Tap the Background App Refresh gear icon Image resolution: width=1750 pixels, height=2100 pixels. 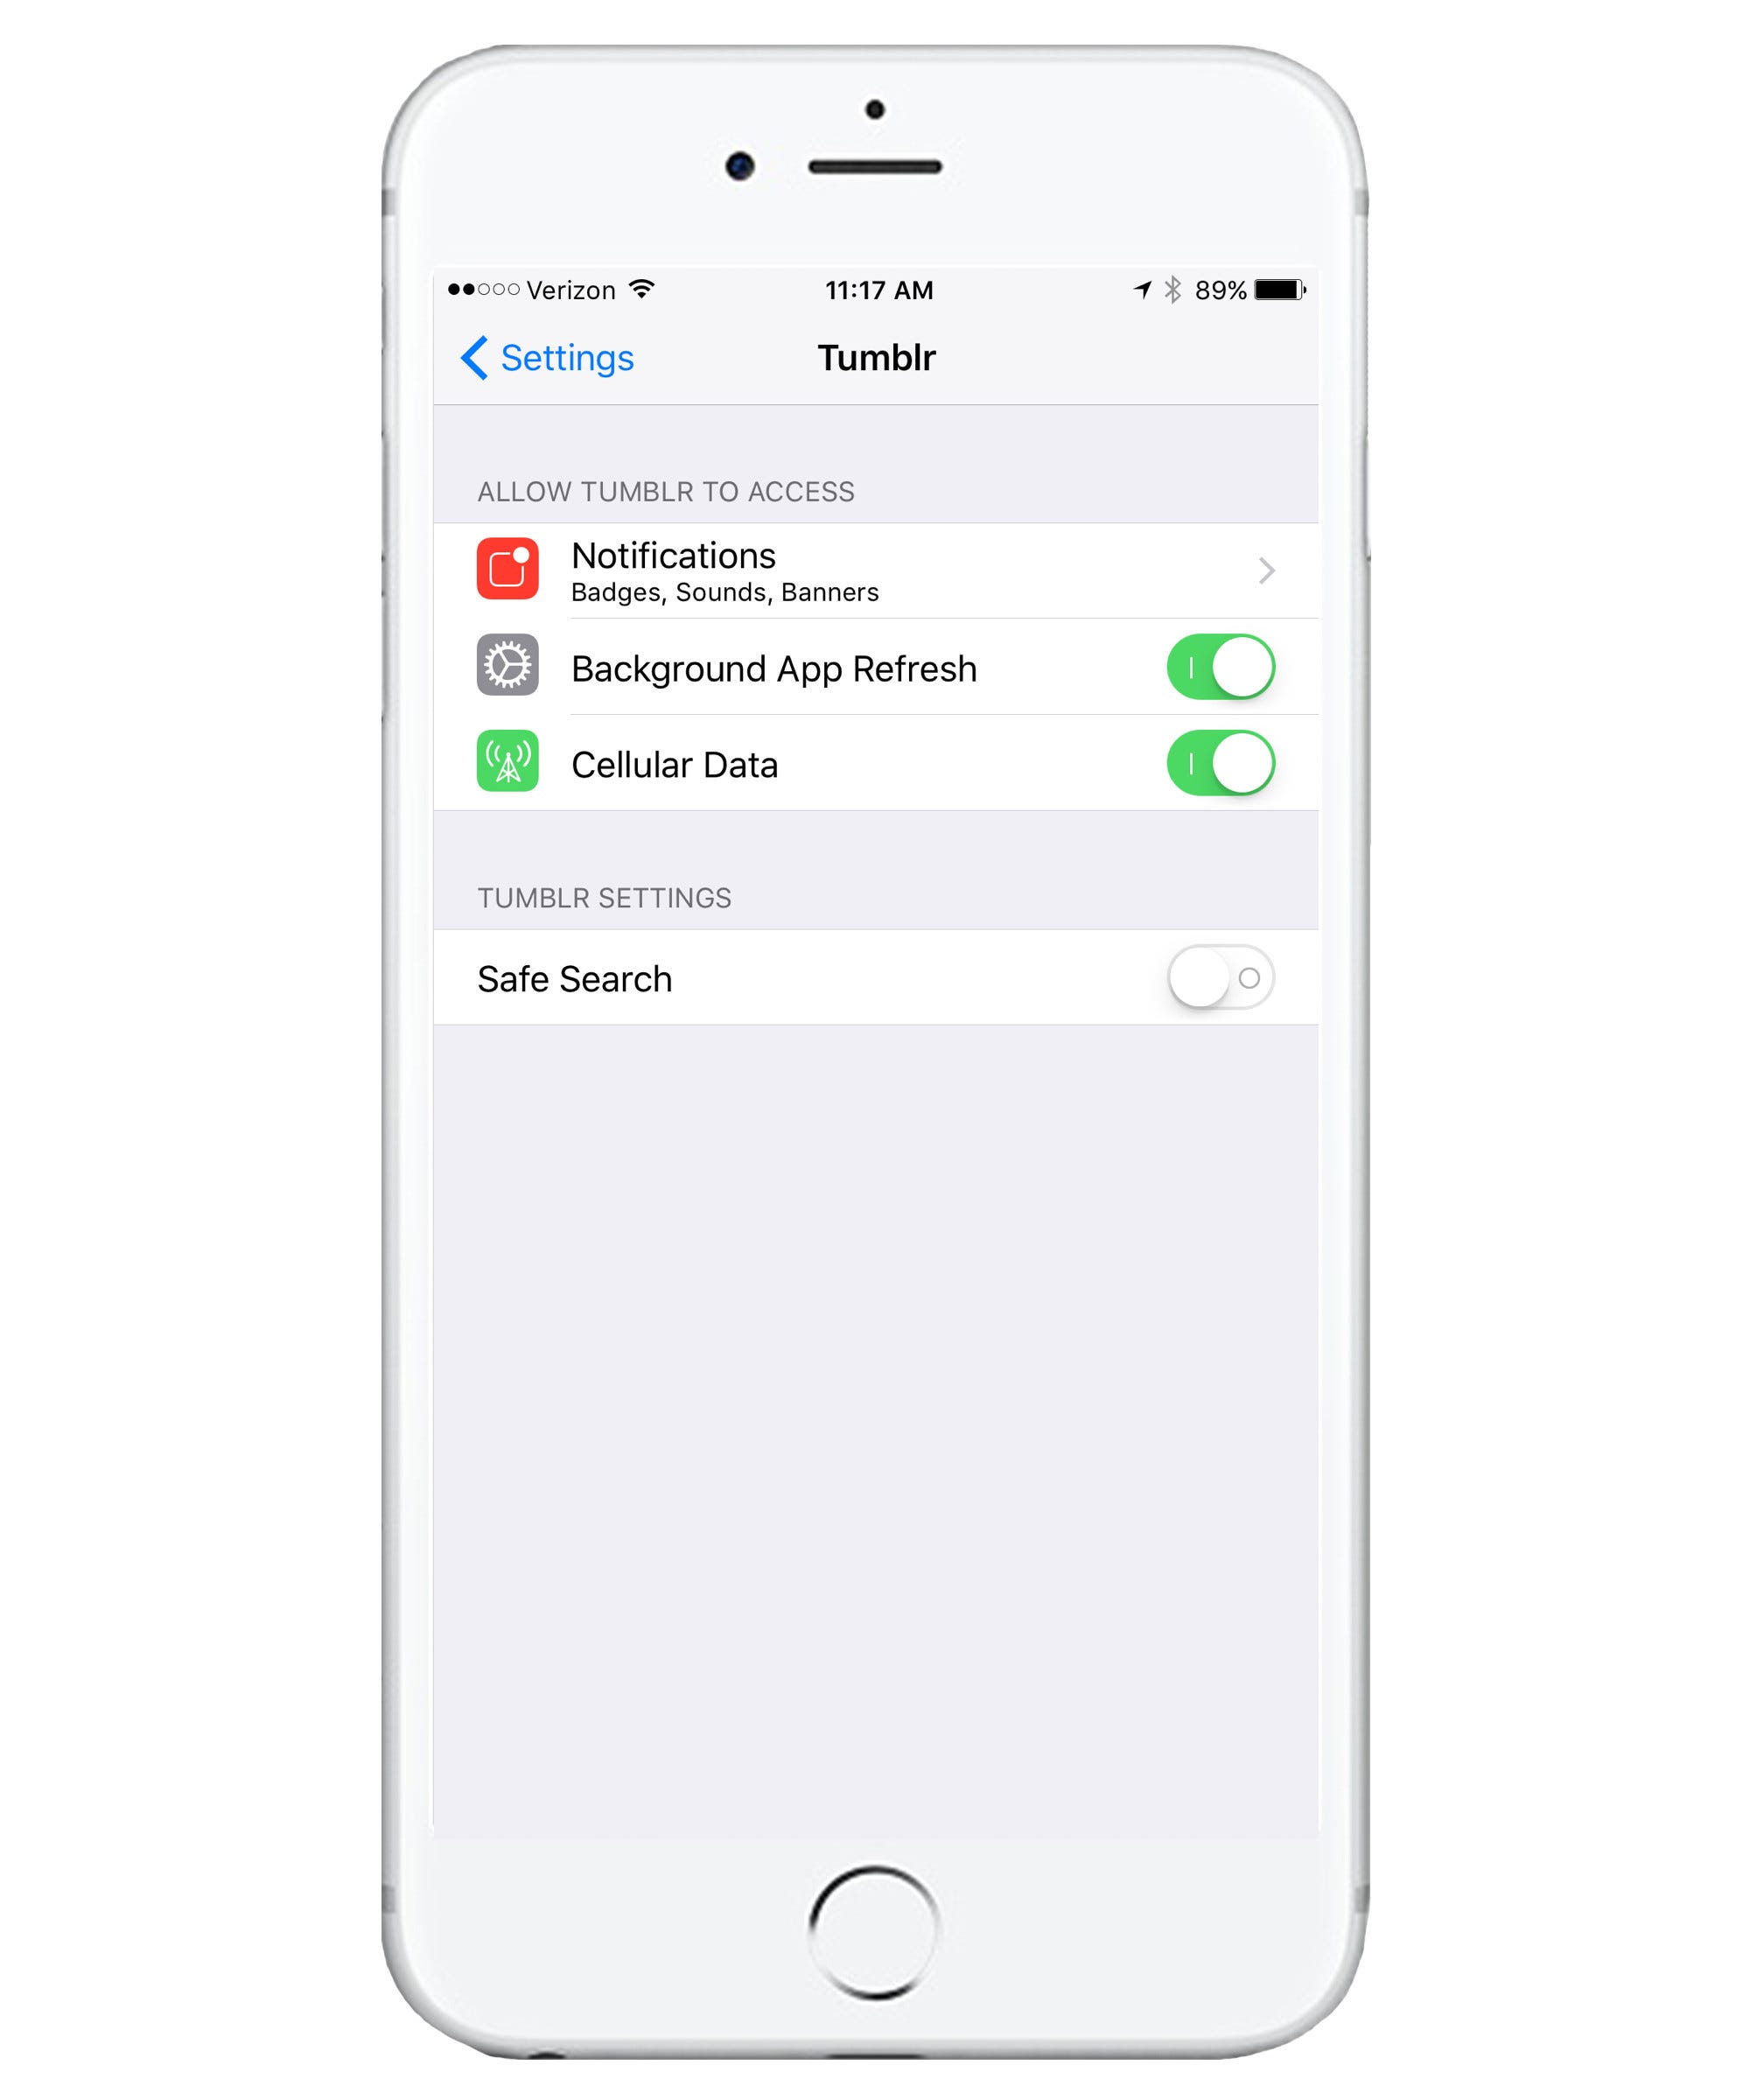pyautogui.click(x=506, y=668)
